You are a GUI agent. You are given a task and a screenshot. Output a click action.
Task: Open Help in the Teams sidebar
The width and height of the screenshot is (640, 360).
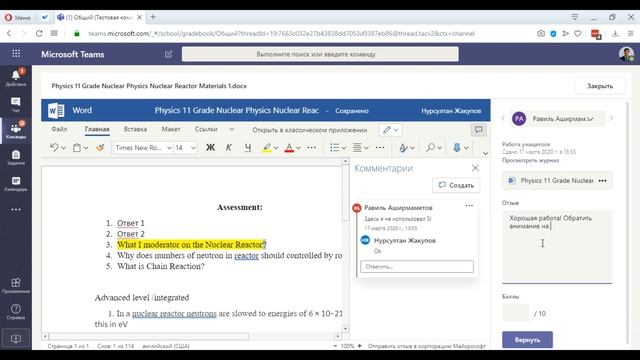tap(16, 311)
